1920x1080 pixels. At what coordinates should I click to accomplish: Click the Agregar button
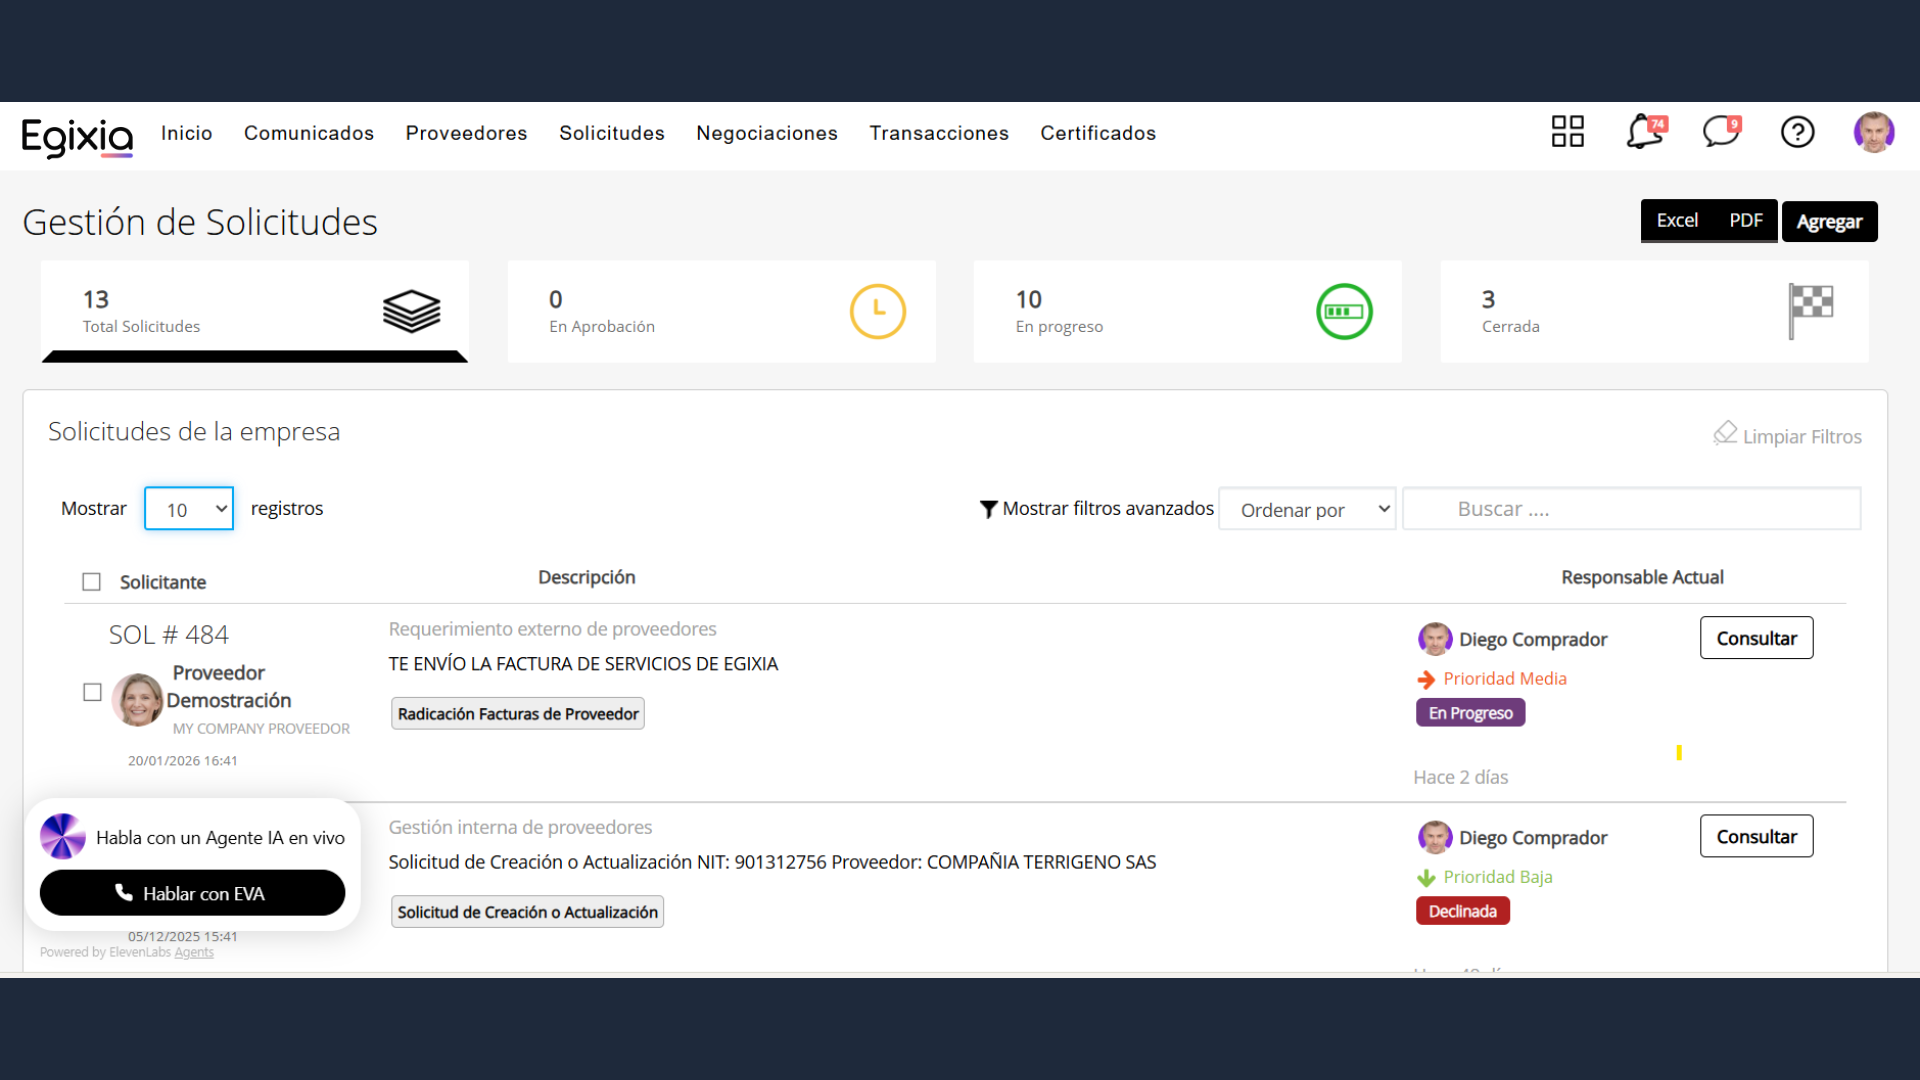1828,221
